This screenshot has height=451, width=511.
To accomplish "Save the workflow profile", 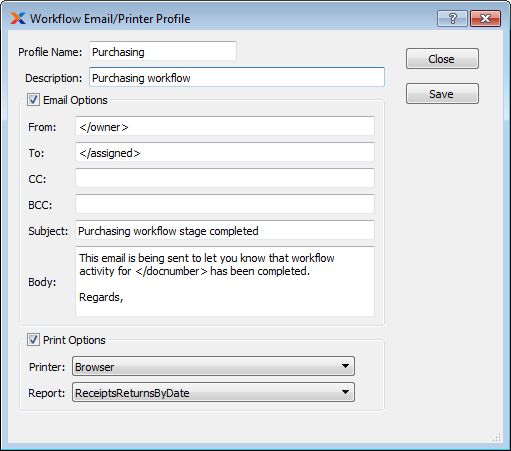I will pos(442,94).
